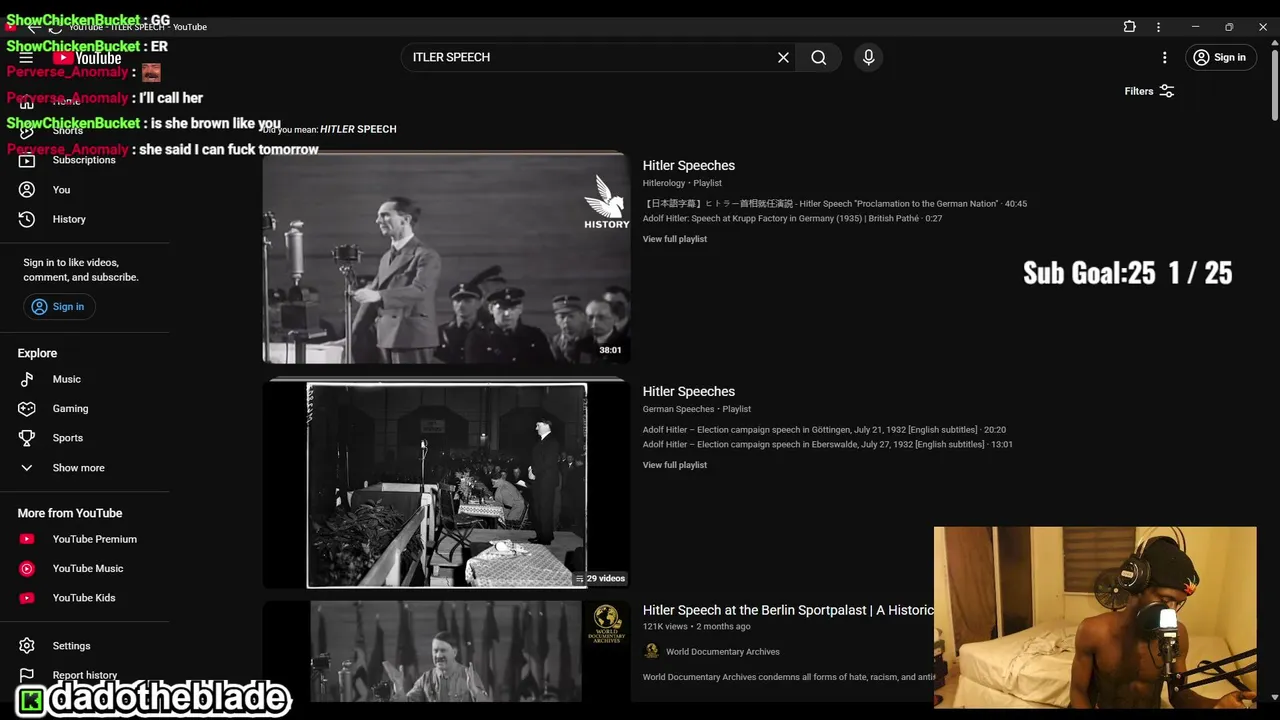Image resolution: width=1280 pixels, height=720 pixels.
Task: Open the 29 videos playlist thumbnail
Action: (446, 483)
